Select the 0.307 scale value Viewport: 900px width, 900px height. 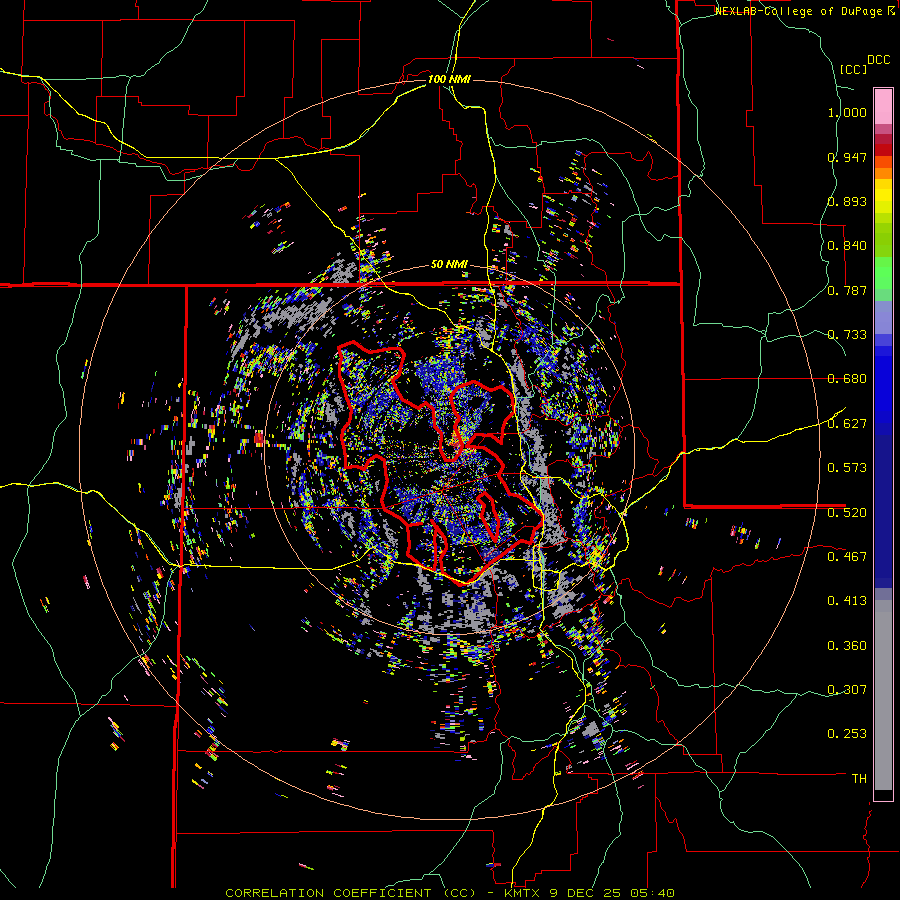coord(847,689)
